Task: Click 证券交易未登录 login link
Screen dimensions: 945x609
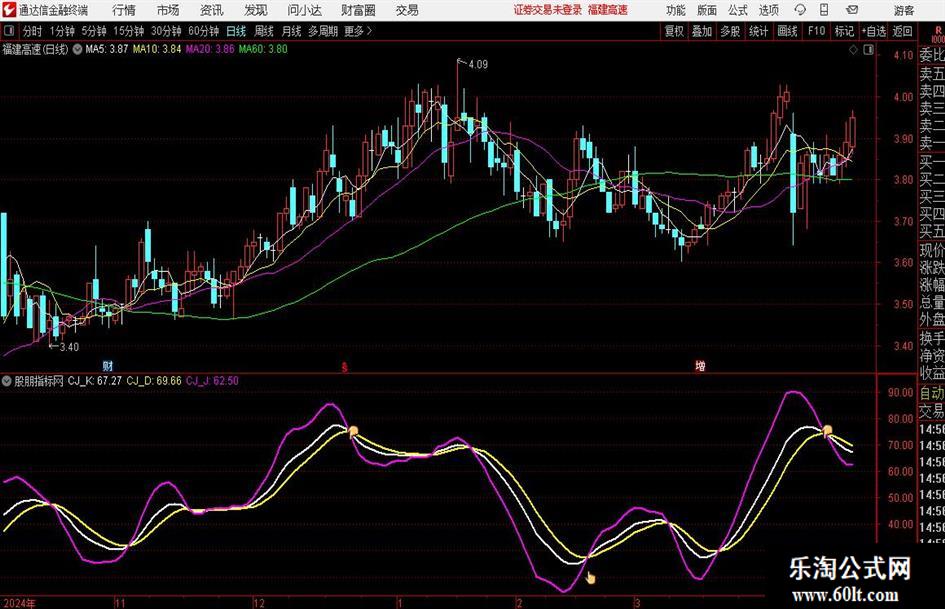Action: 548,10
